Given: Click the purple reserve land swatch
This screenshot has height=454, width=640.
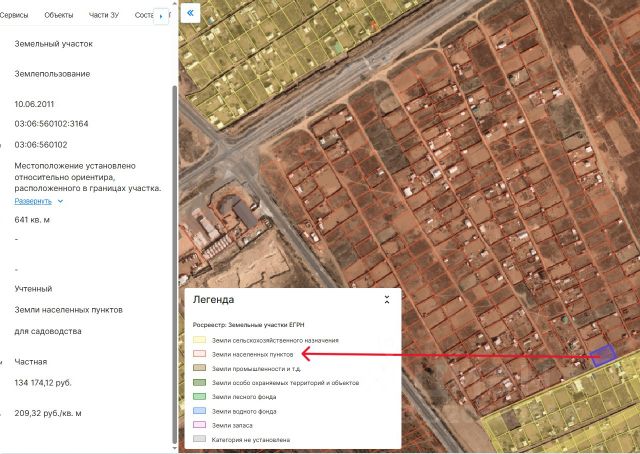Looking at the screenshot, I should pyautogui.click(x=199, y=425).
